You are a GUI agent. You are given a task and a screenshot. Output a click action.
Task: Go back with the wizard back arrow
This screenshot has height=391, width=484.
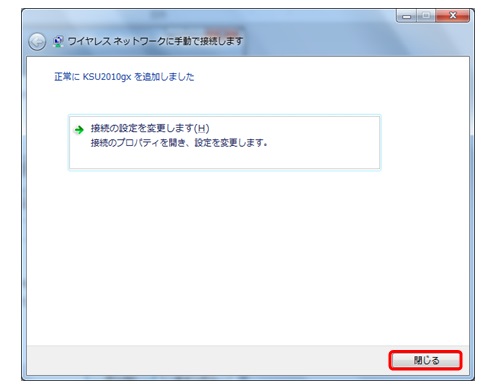37,42
